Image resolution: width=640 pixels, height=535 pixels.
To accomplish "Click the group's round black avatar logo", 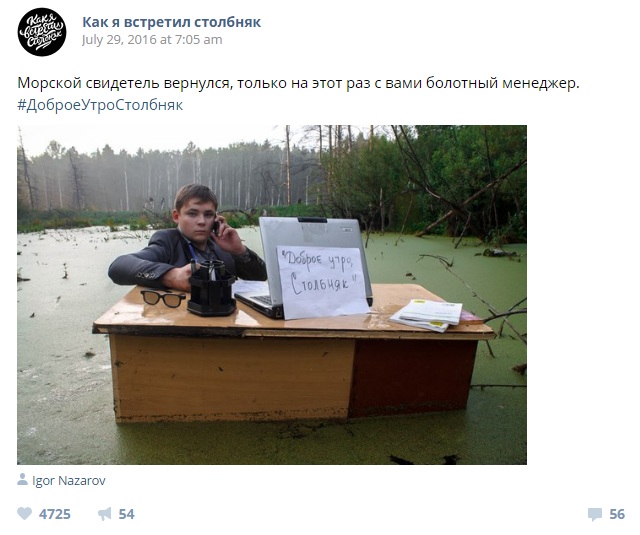I will coord(42,32).
